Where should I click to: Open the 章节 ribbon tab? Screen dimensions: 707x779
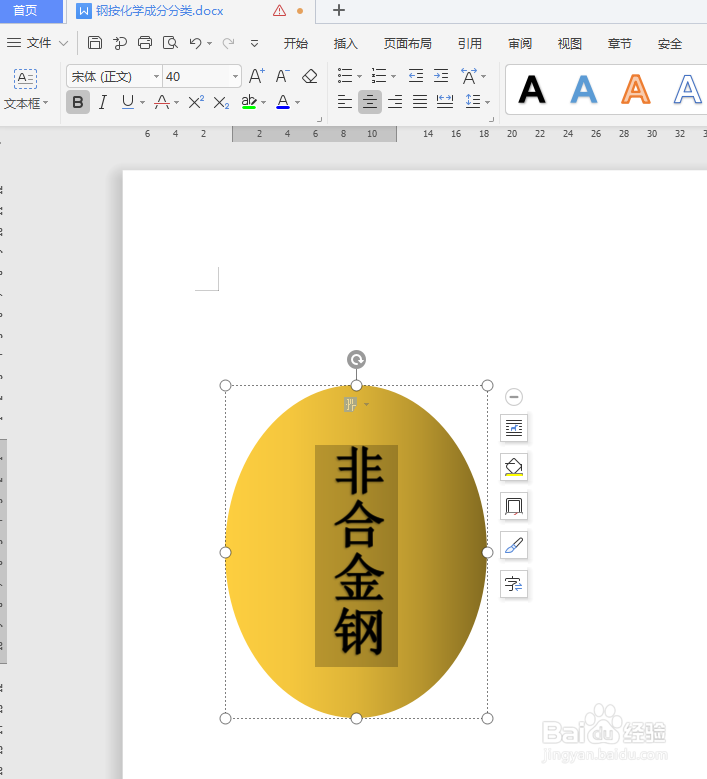coord(620,44)
